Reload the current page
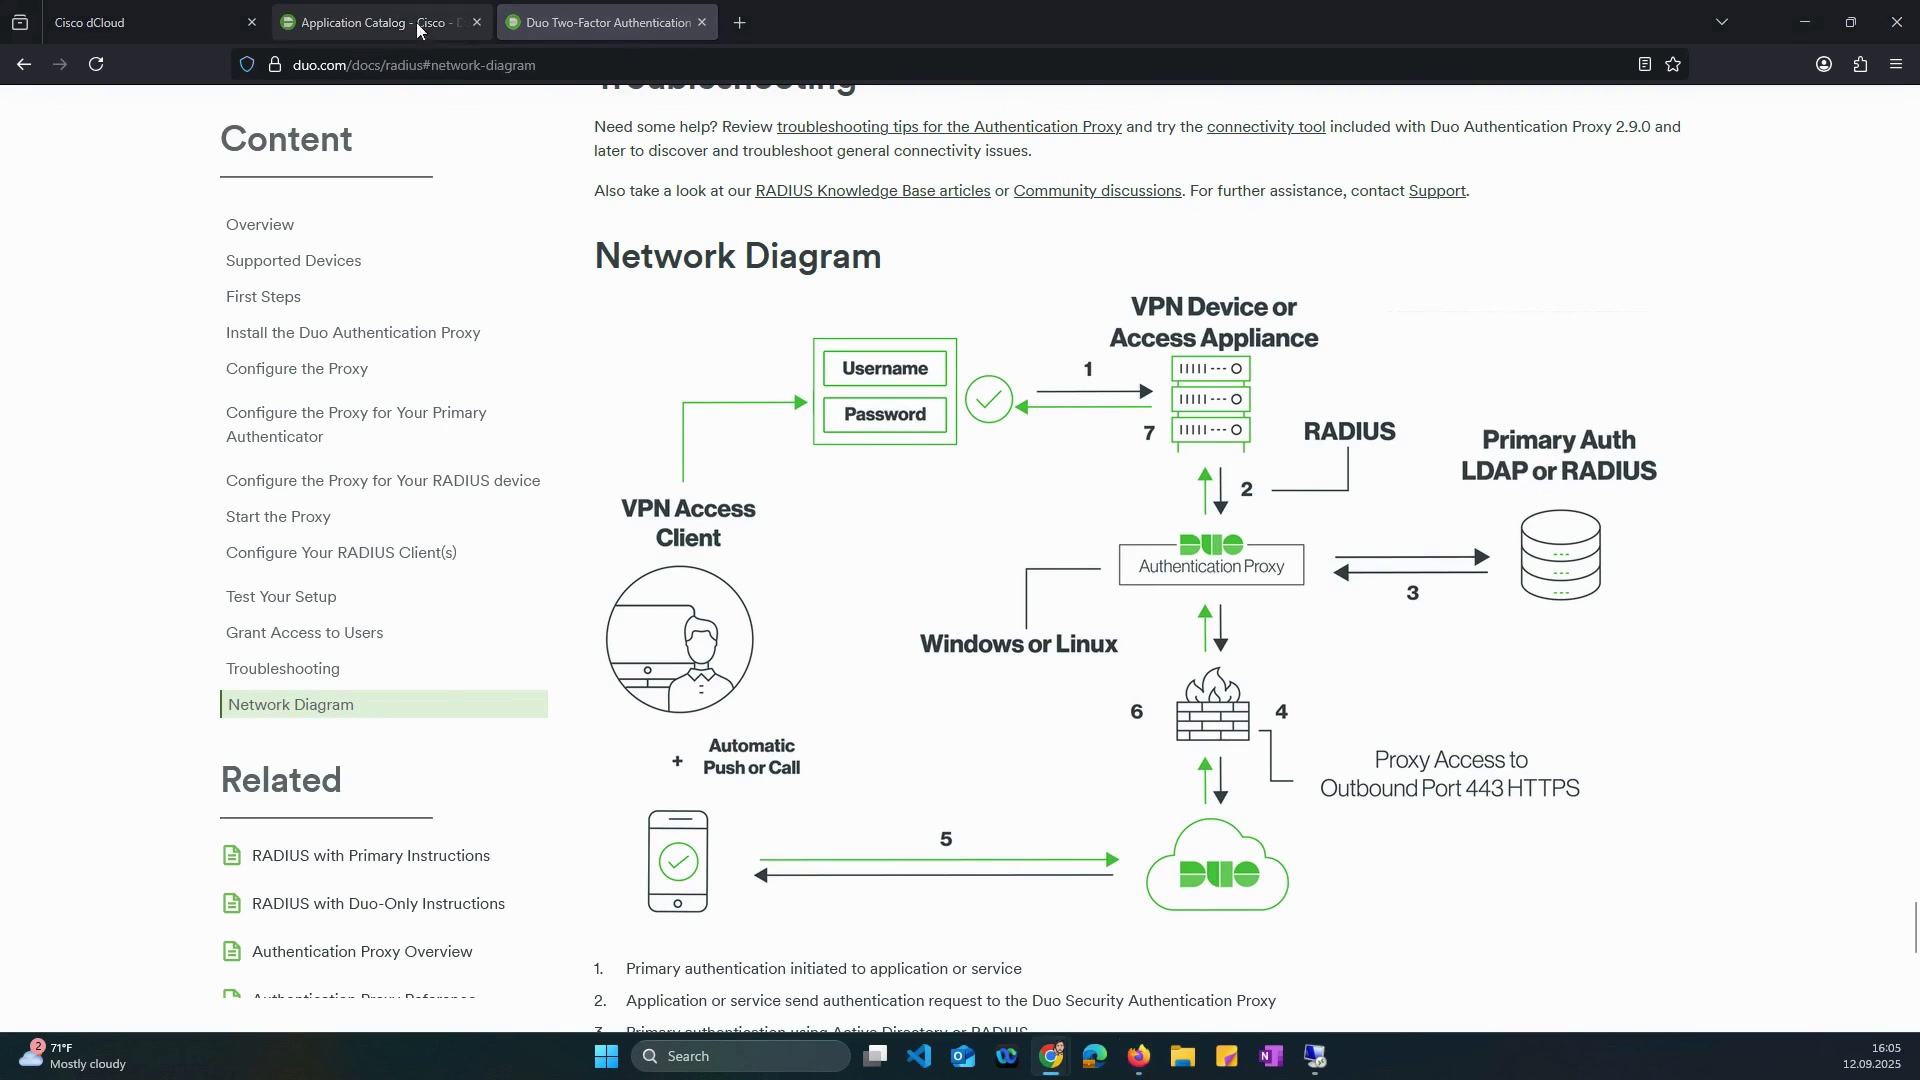This screenshot has width=1920, height=1080. coord(96,64)
